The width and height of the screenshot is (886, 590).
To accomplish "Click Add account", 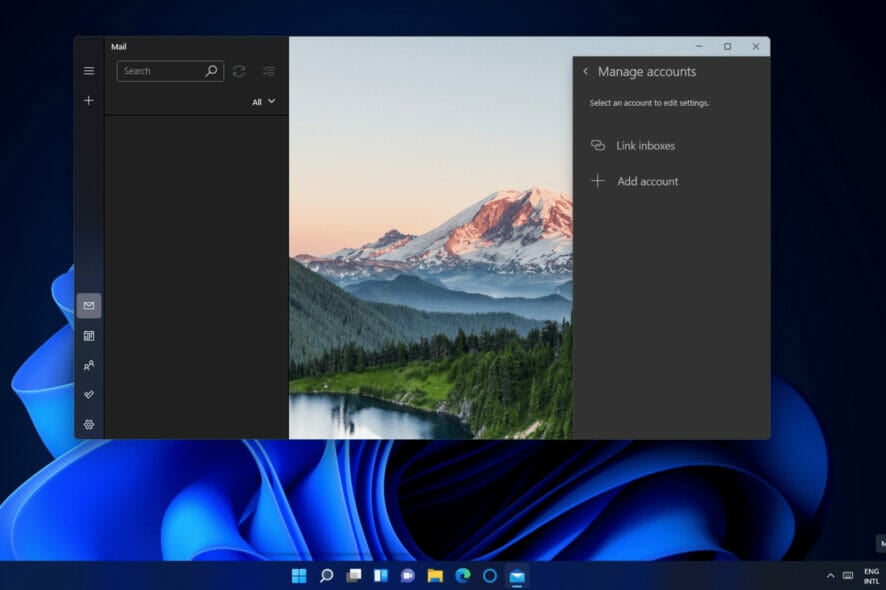I will click(647, 181).
